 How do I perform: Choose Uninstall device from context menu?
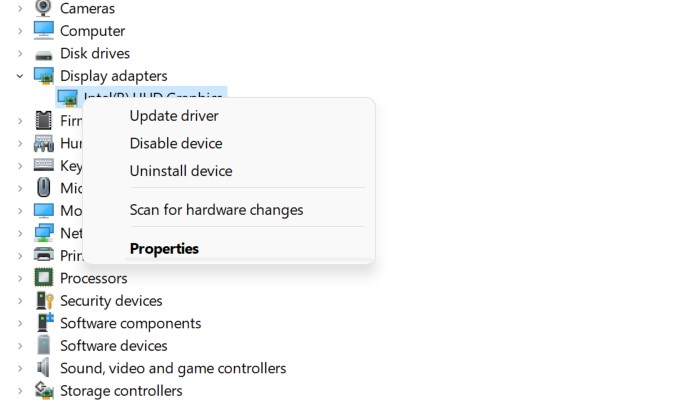pos(181,171)
